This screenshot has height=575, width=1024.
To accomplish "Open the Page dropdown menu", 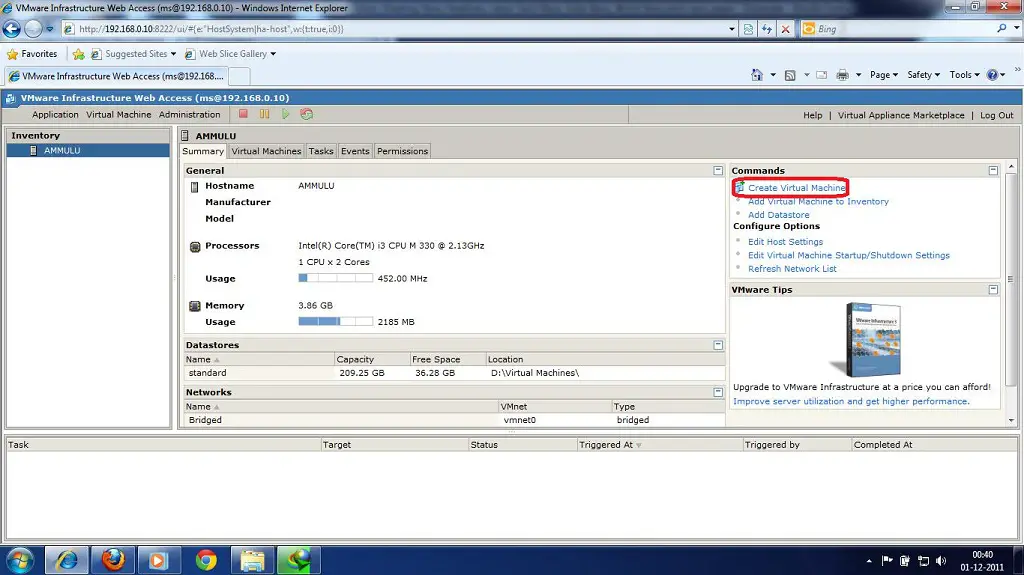I will click(884, 75).
